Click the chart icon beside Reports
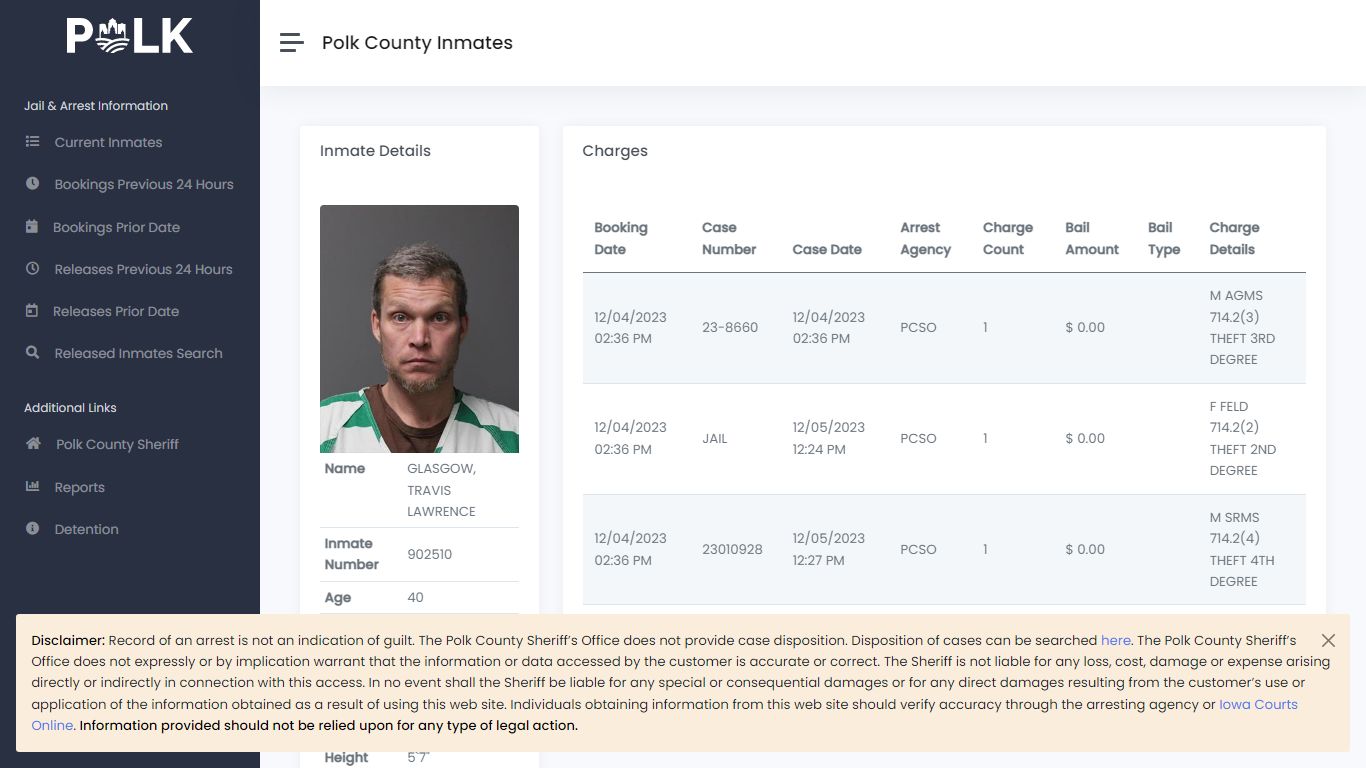 (33, 487)
